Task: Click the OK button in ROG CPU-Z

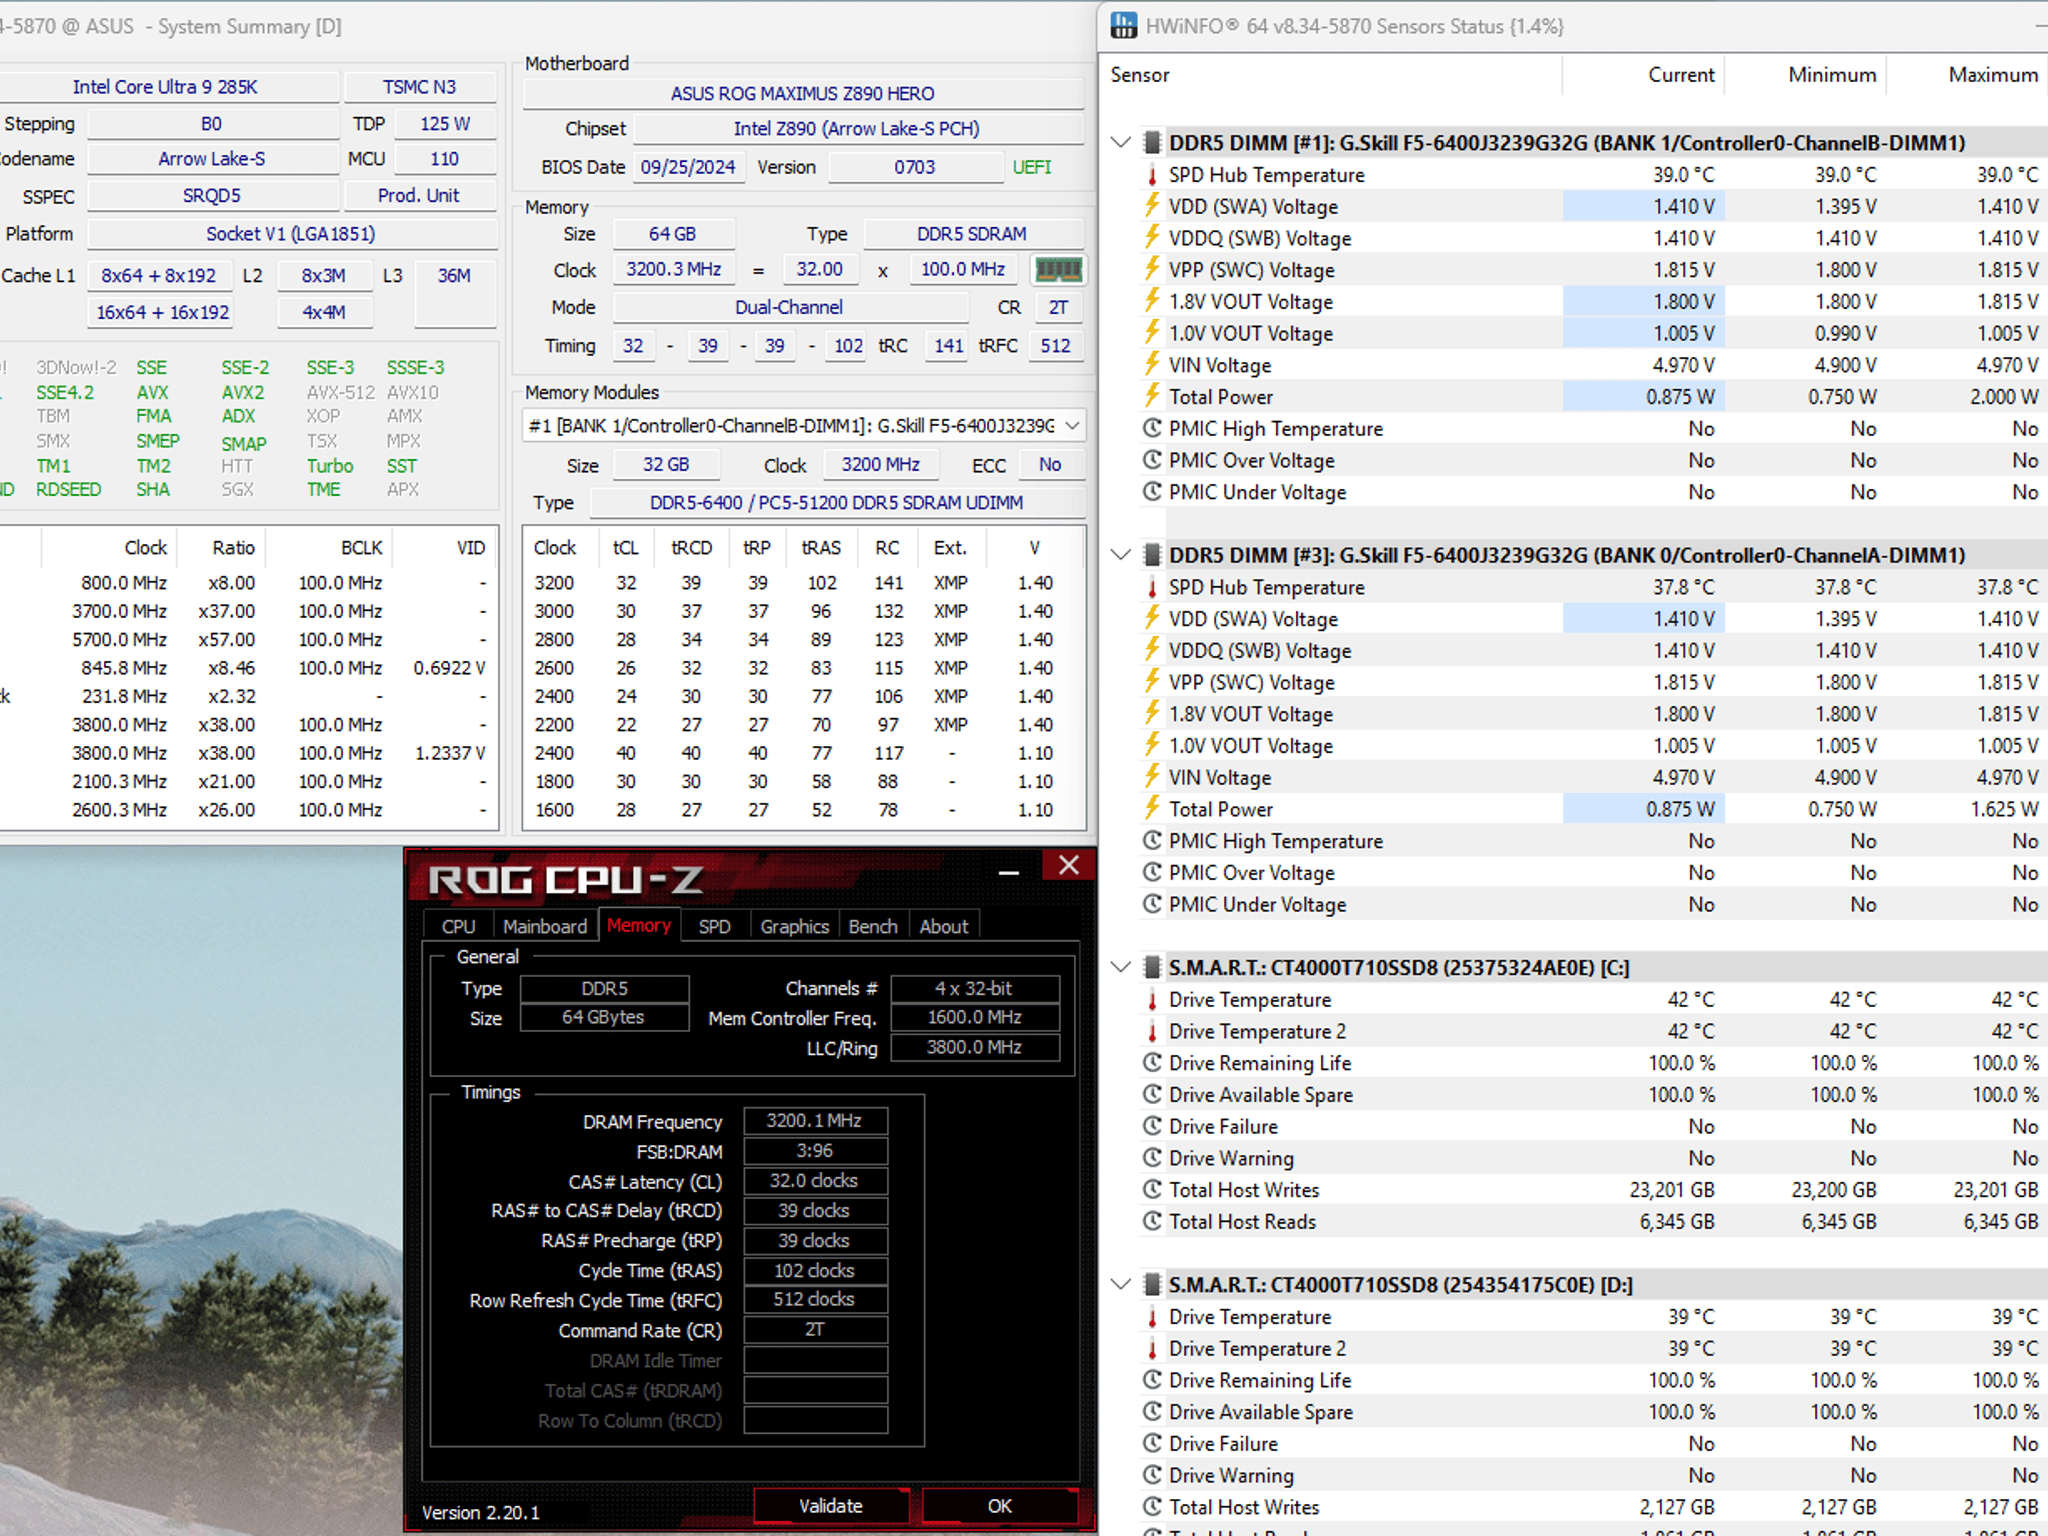Action: [x=1000, y=1506]
